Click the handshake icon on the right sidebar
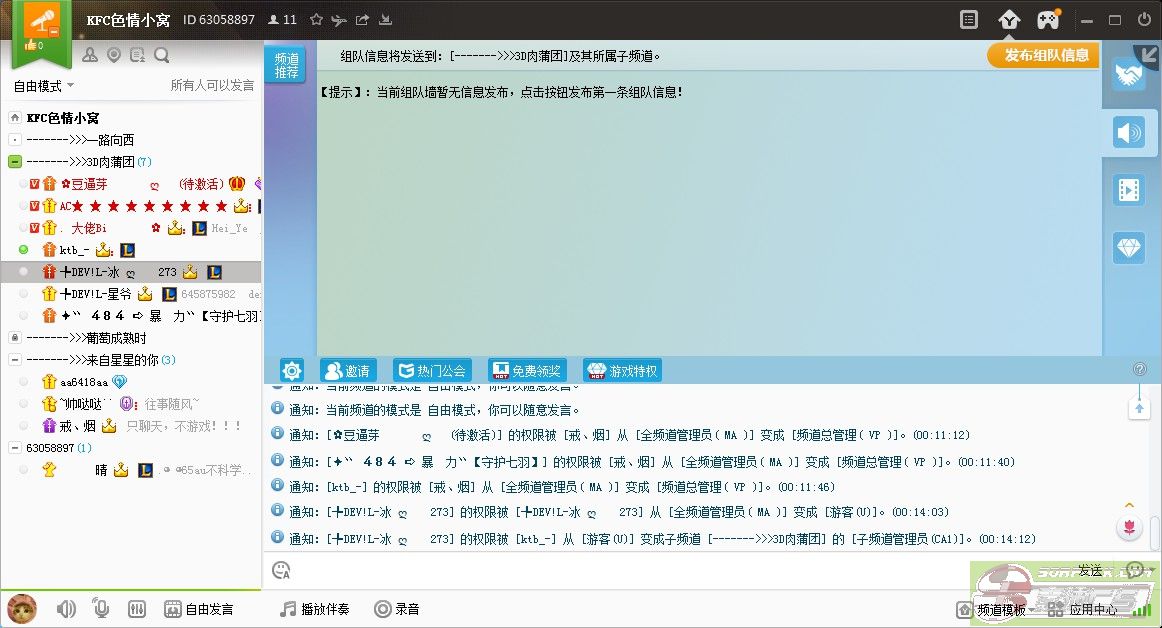The height and width of the screenshot is (628, 1162). pos(1130,73)
